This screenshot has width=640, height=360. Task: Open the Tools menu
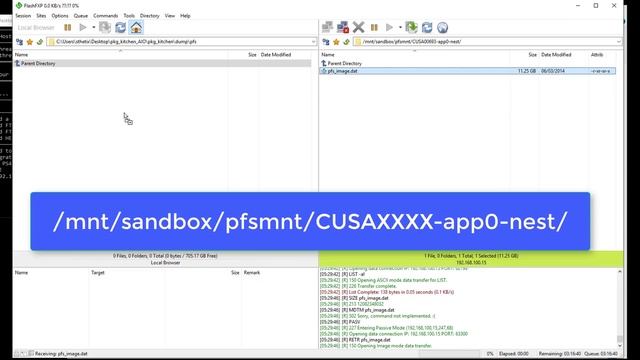click(129, 16)
